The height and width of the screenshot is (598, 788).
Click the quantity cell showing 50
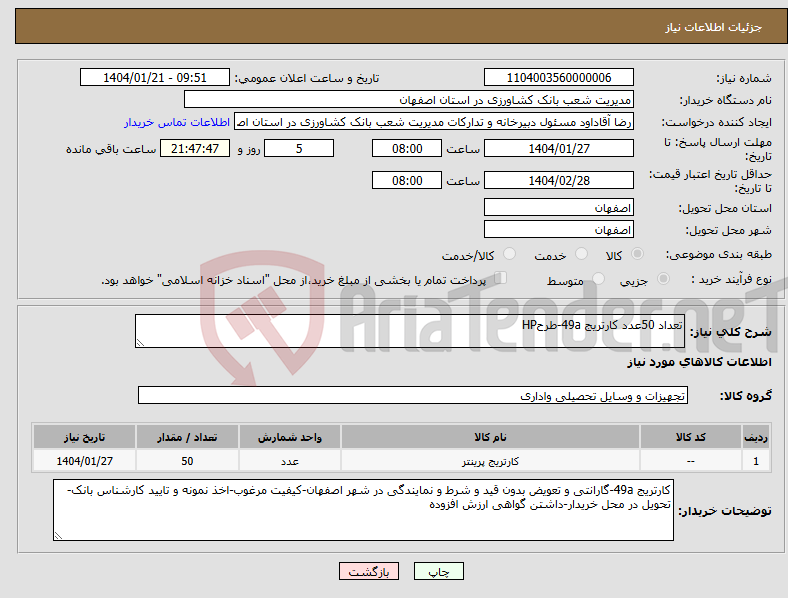coord(187,461)
